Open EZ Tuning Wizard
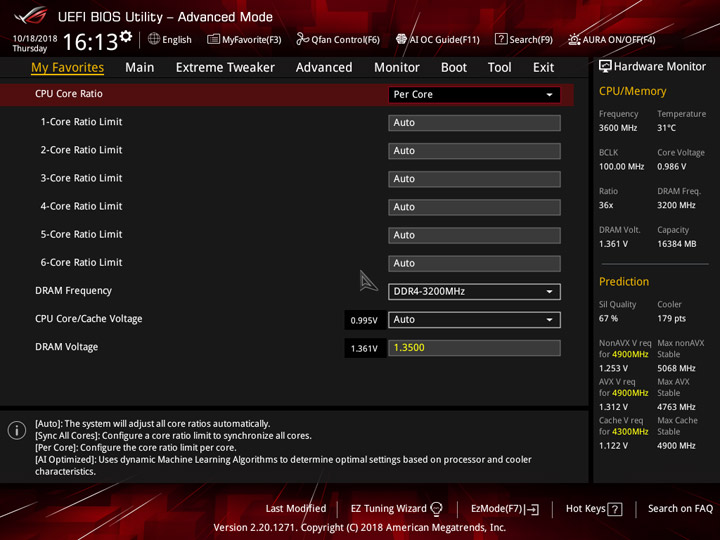720x540 pixels. [x=388, y=509]
